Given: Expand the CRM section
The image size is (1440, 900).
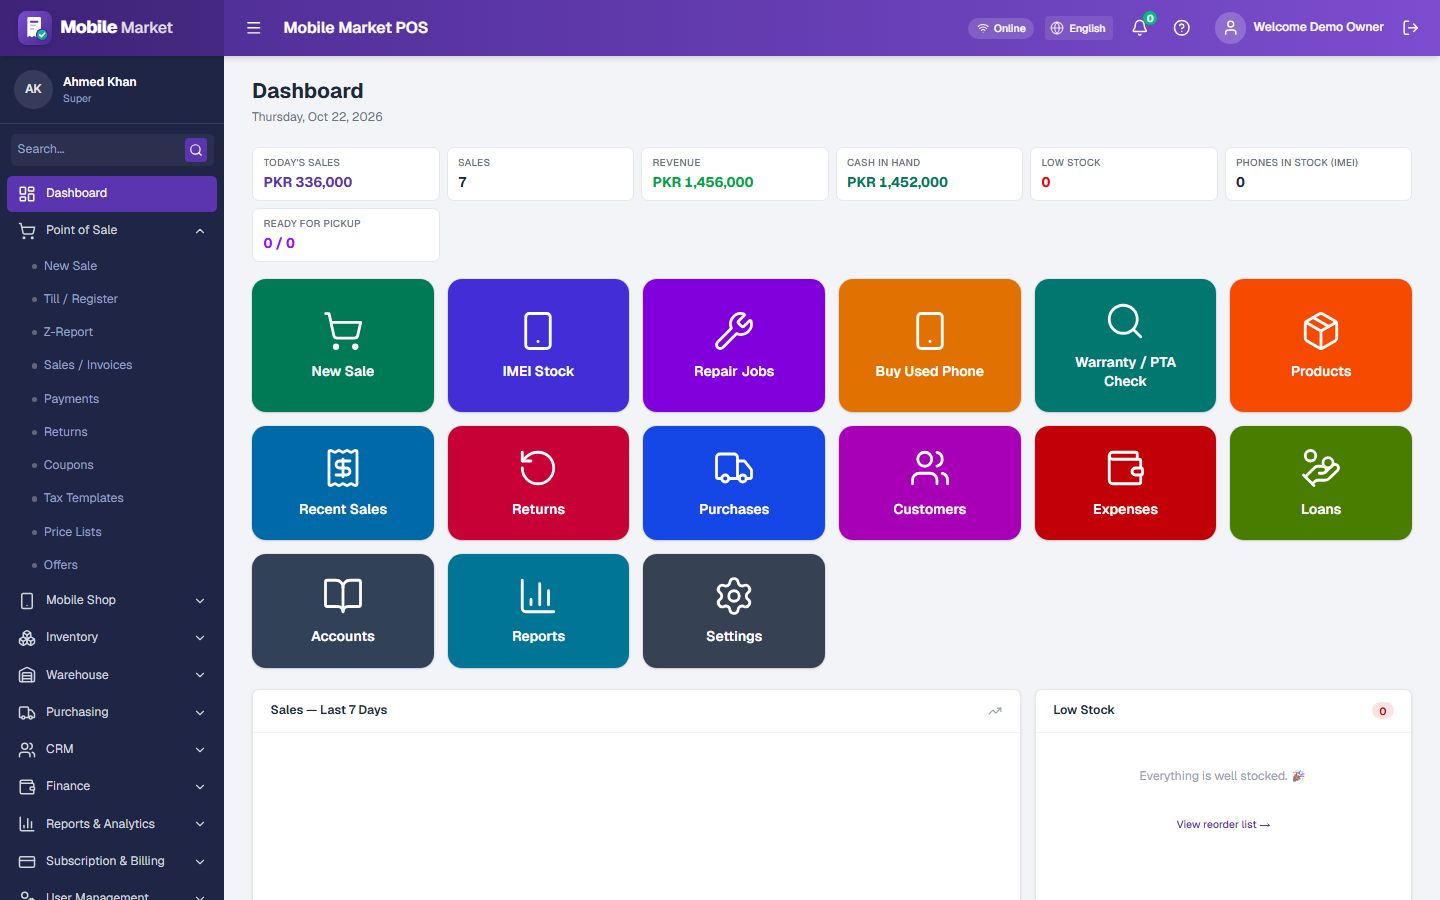Looking at the screenshot, I should [112, 749].
